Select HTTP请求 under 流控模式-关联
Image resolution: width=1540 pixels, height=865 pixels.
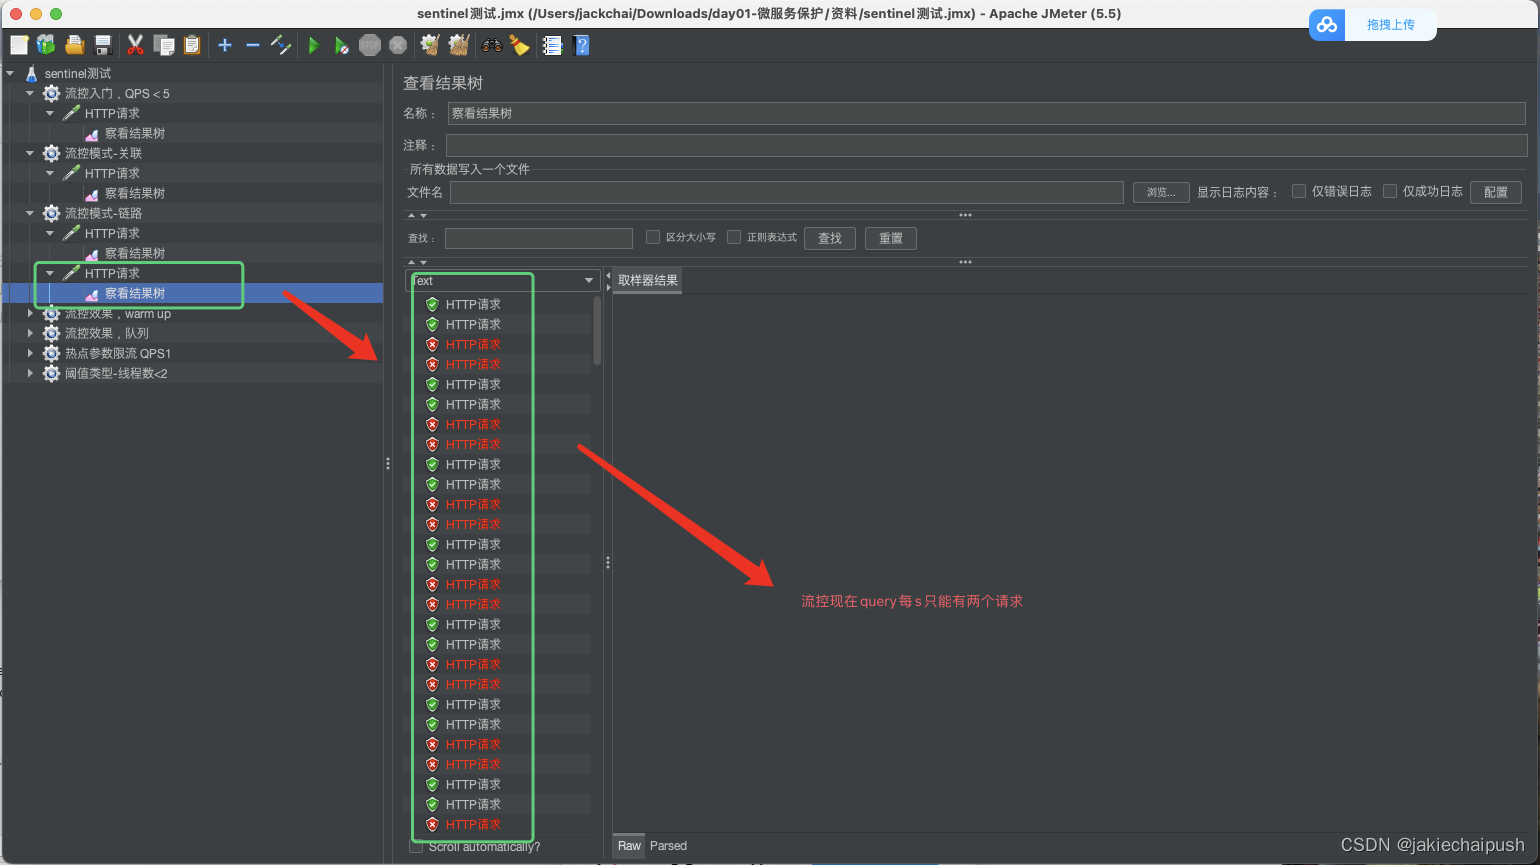tap(112, 173)
